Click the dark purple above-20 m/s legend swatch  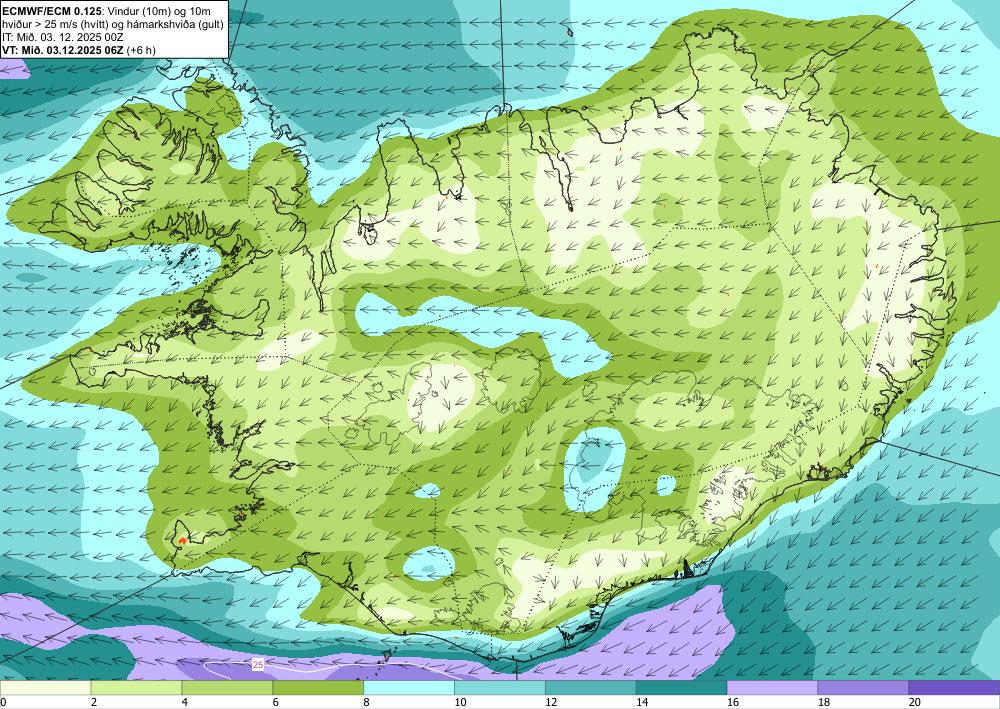point(954,688)
